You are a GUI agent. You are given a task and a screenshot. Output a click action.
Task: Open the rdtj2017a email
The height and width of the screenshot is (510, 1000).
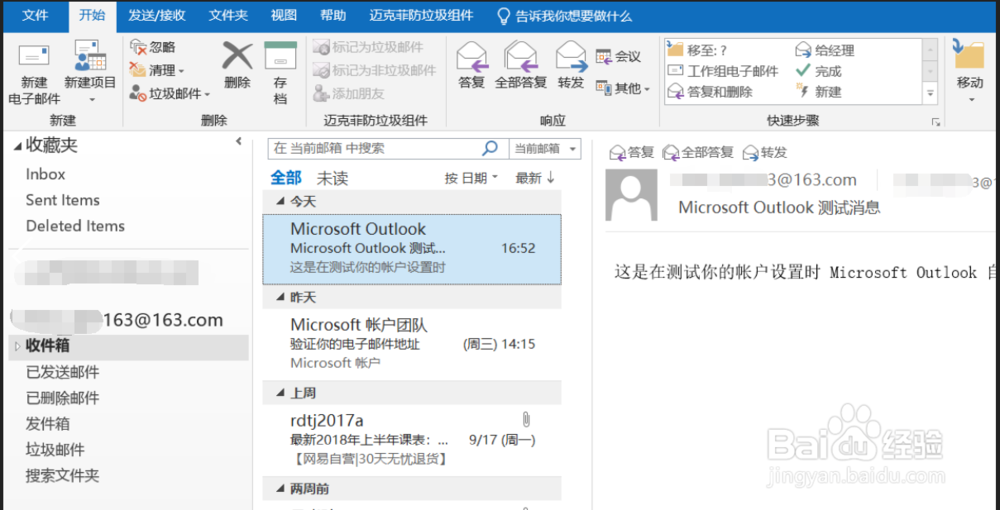point(412,440)
